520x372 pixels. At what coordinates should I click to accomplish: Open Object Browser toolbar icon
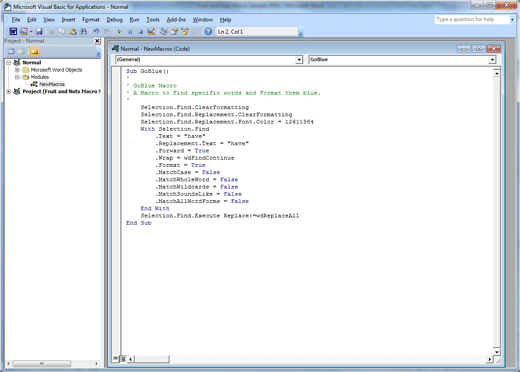(x=185, y=32)
